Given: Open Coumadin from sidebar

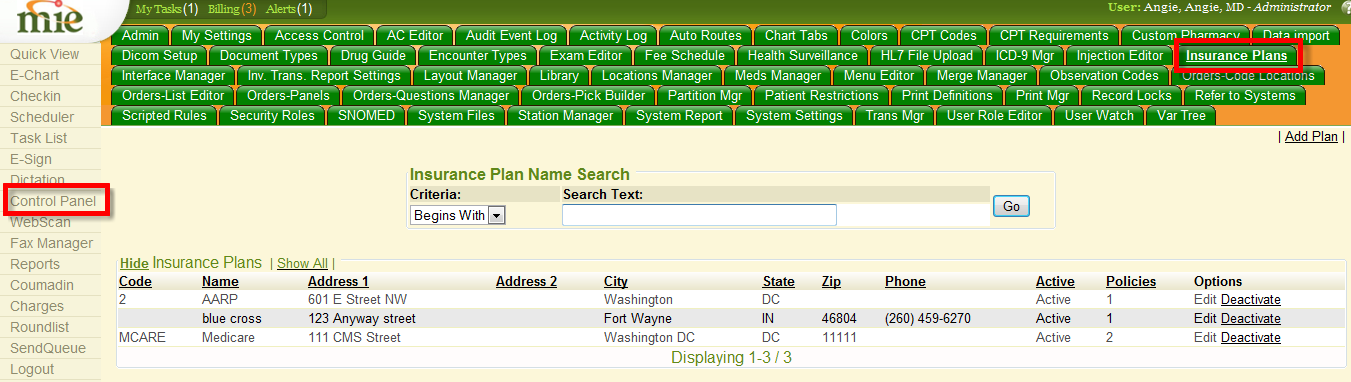Looking at the screenshot, I should (x=42, y=285).
